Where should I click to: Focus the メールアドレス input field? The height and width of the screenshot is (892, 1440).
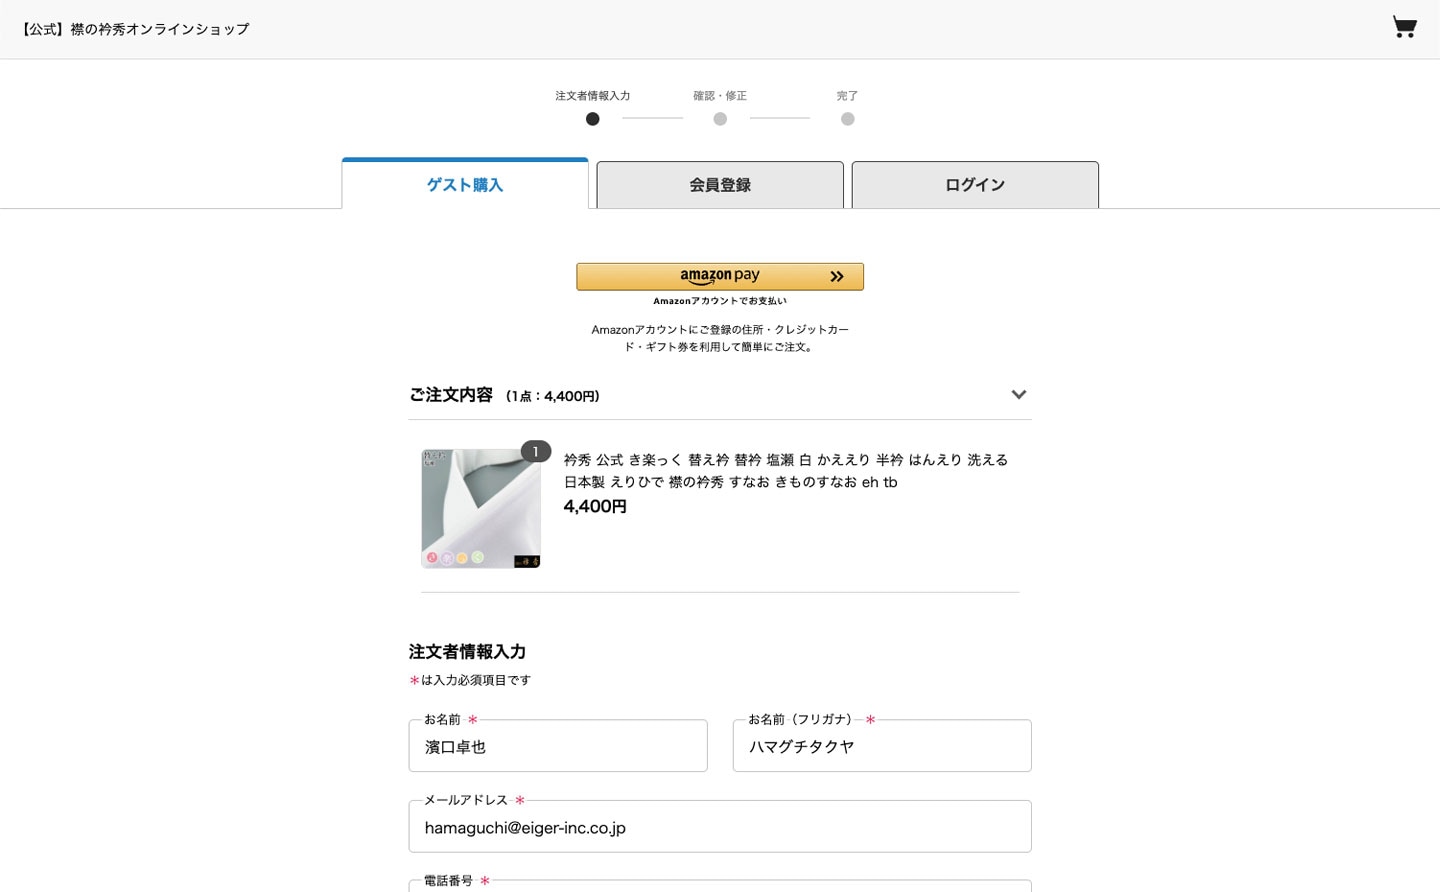point(720,828)
